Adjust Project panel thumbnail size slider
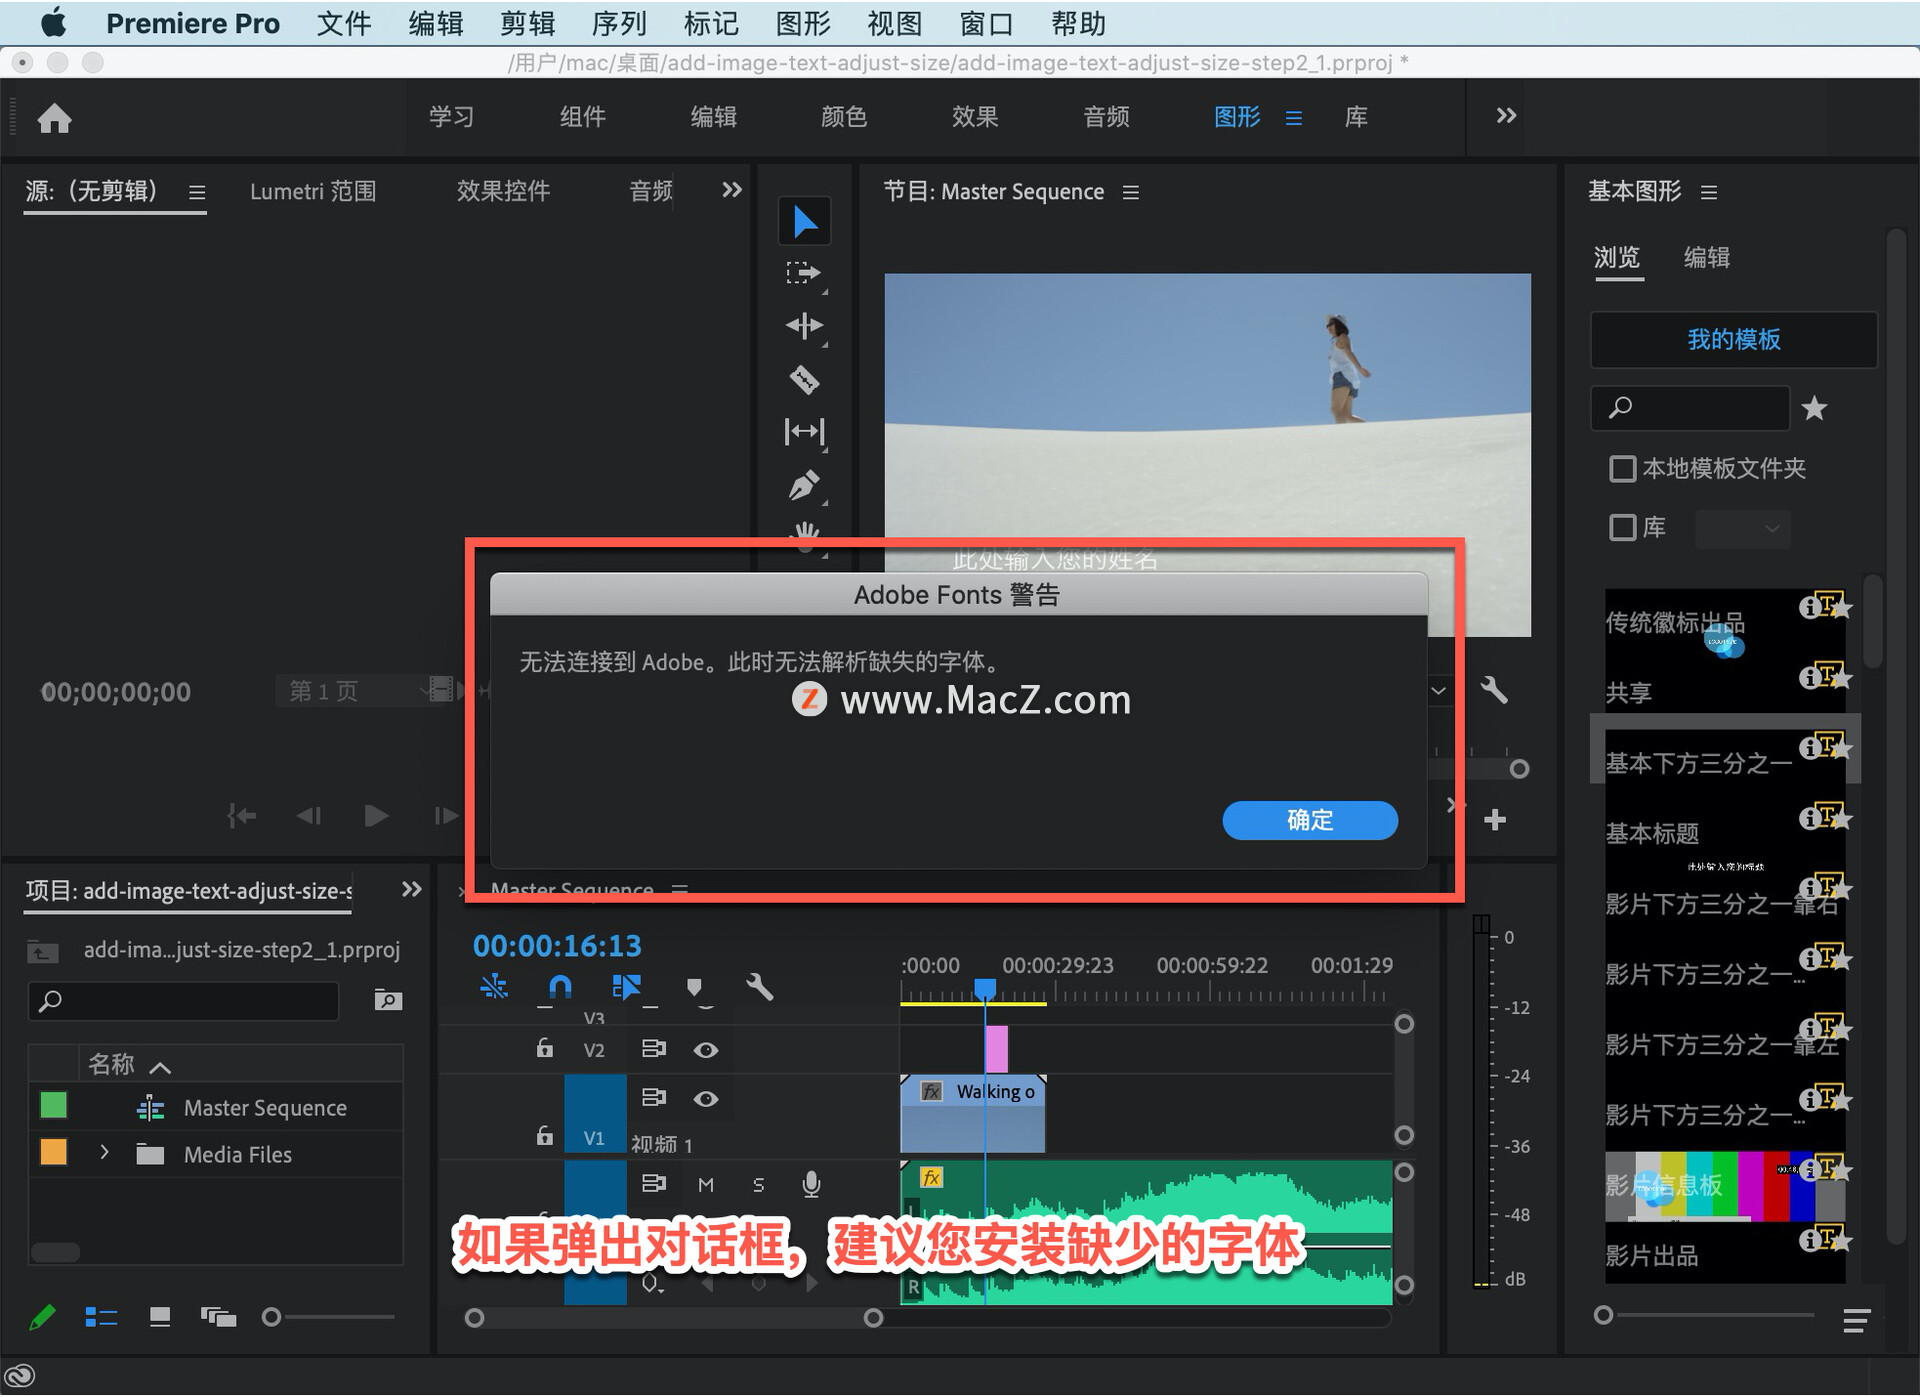1920x1397 pixels. coord(271,1317)
